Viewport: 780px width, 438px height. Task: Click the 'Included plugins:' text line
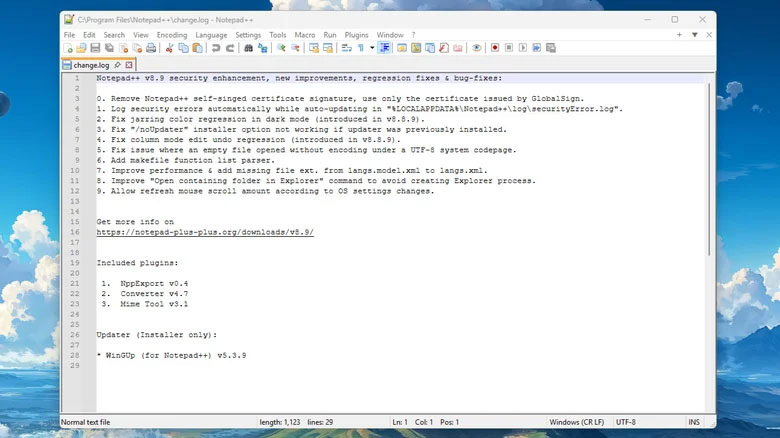137,263
